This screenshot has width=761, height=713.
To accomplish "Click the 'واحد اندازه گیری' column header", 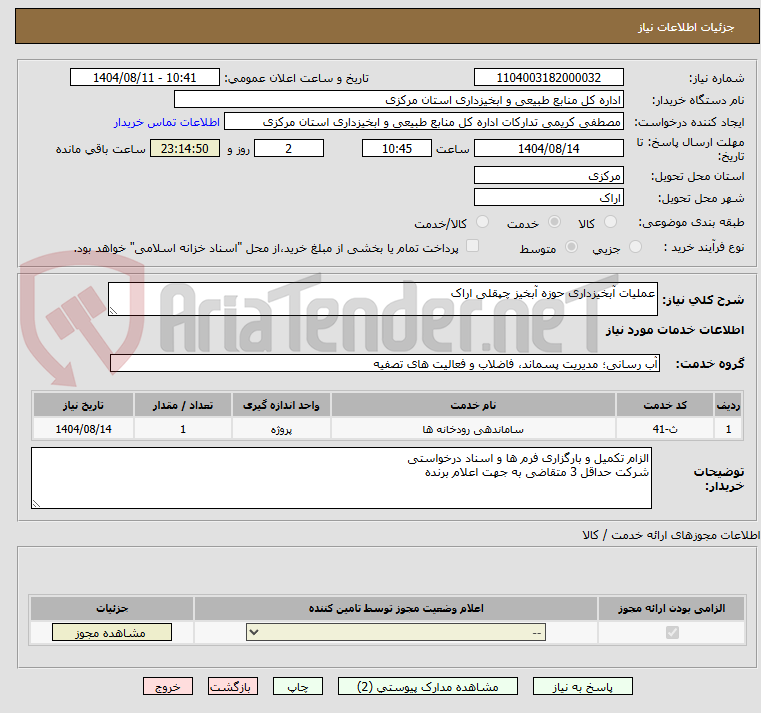I will coord(281,405).
